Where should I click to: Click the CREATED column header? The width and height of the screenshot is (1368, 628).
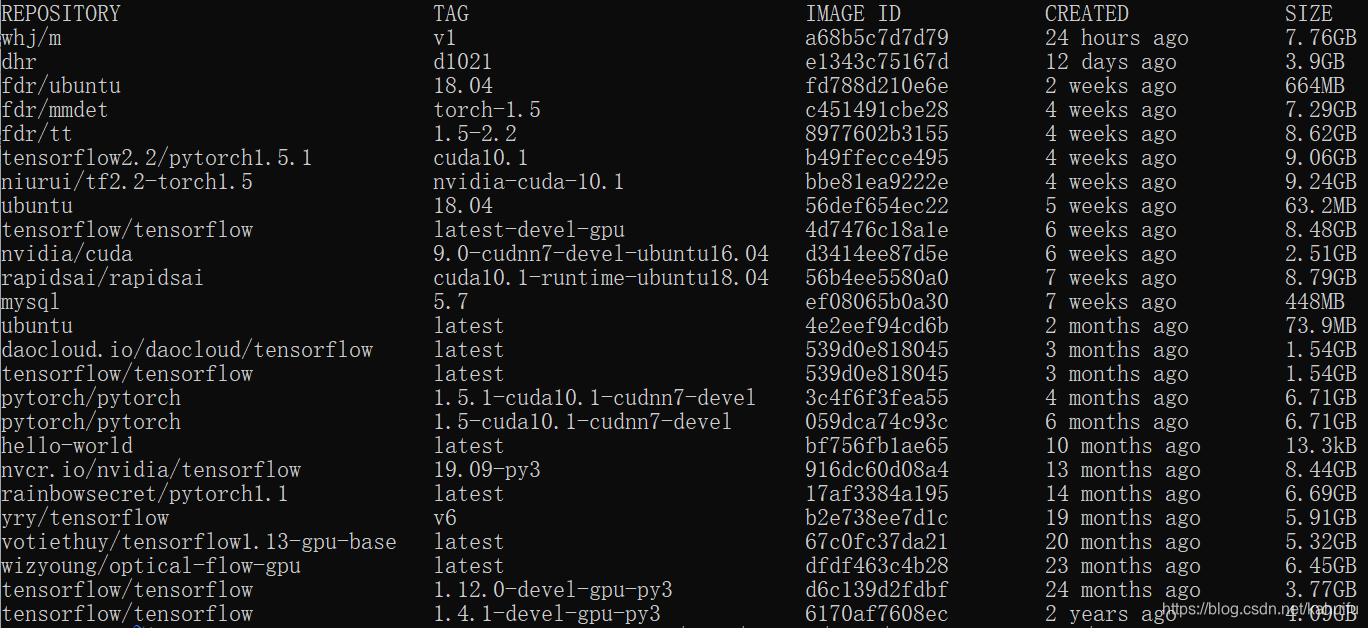[x=1087, y=14]
